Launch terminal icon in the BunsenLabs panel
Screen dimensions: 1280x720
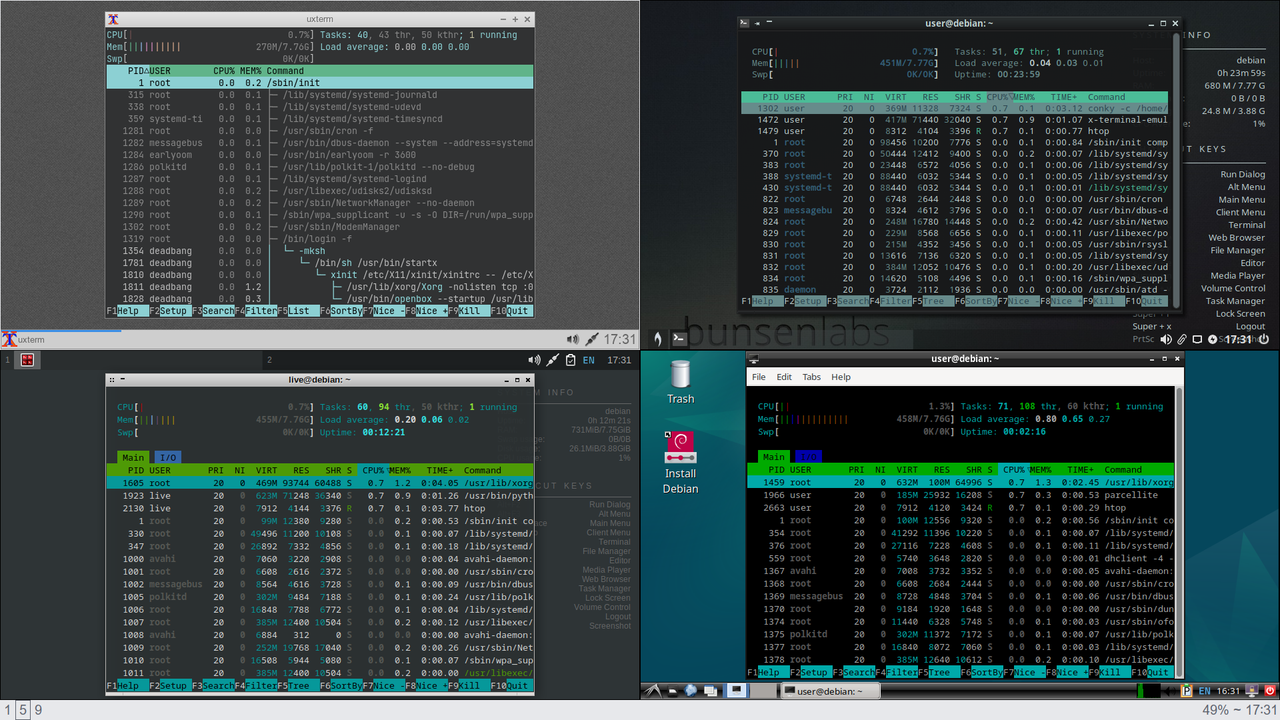pyautogui.click(x=678, y=339)
